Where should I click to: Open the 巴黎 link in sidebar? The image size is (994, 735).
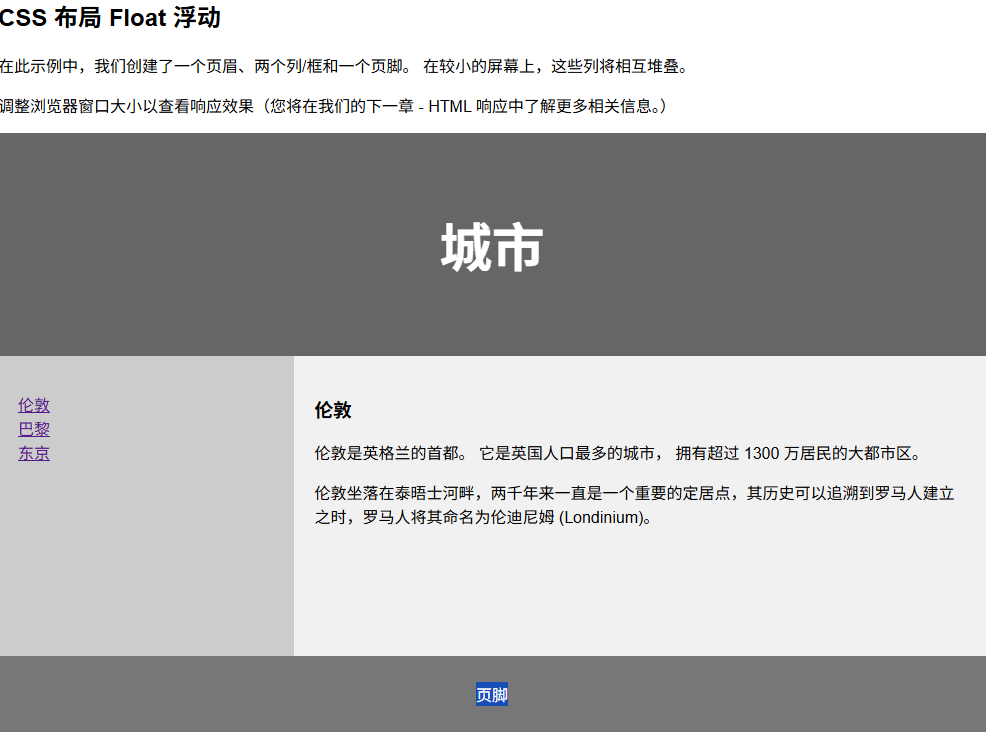(34, 429)
